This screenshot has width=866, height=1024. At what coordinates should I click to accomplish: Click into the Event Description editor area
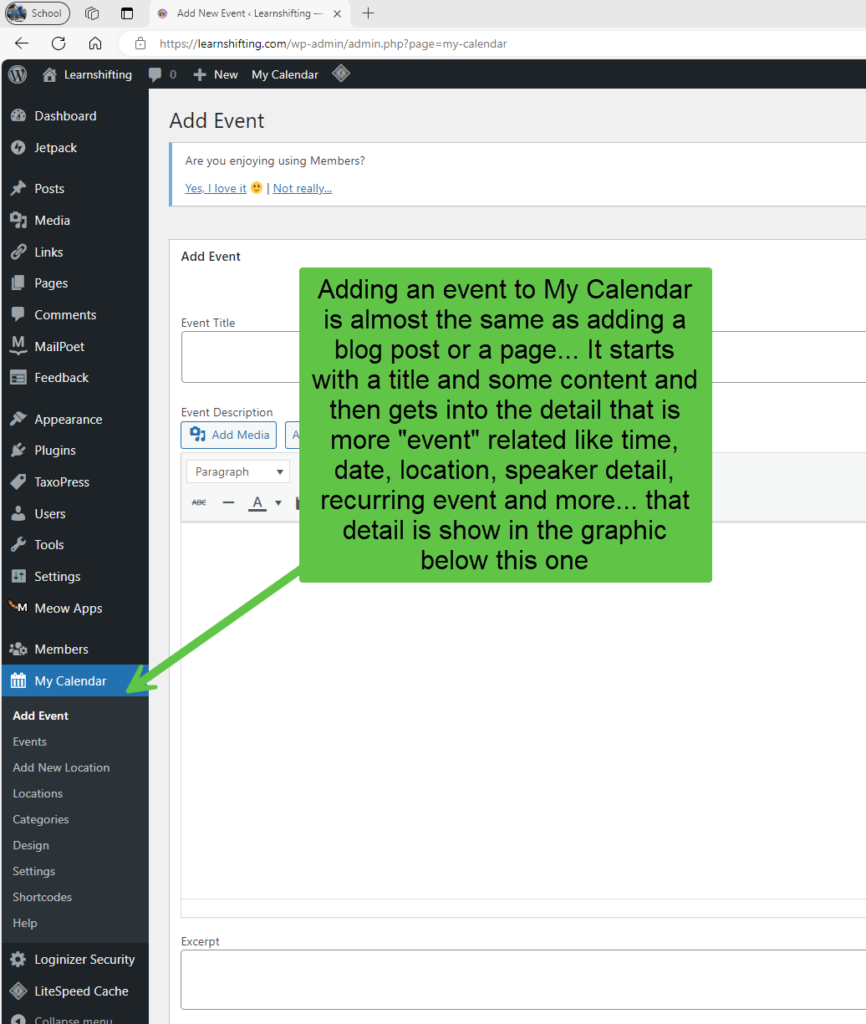[523, 710]
